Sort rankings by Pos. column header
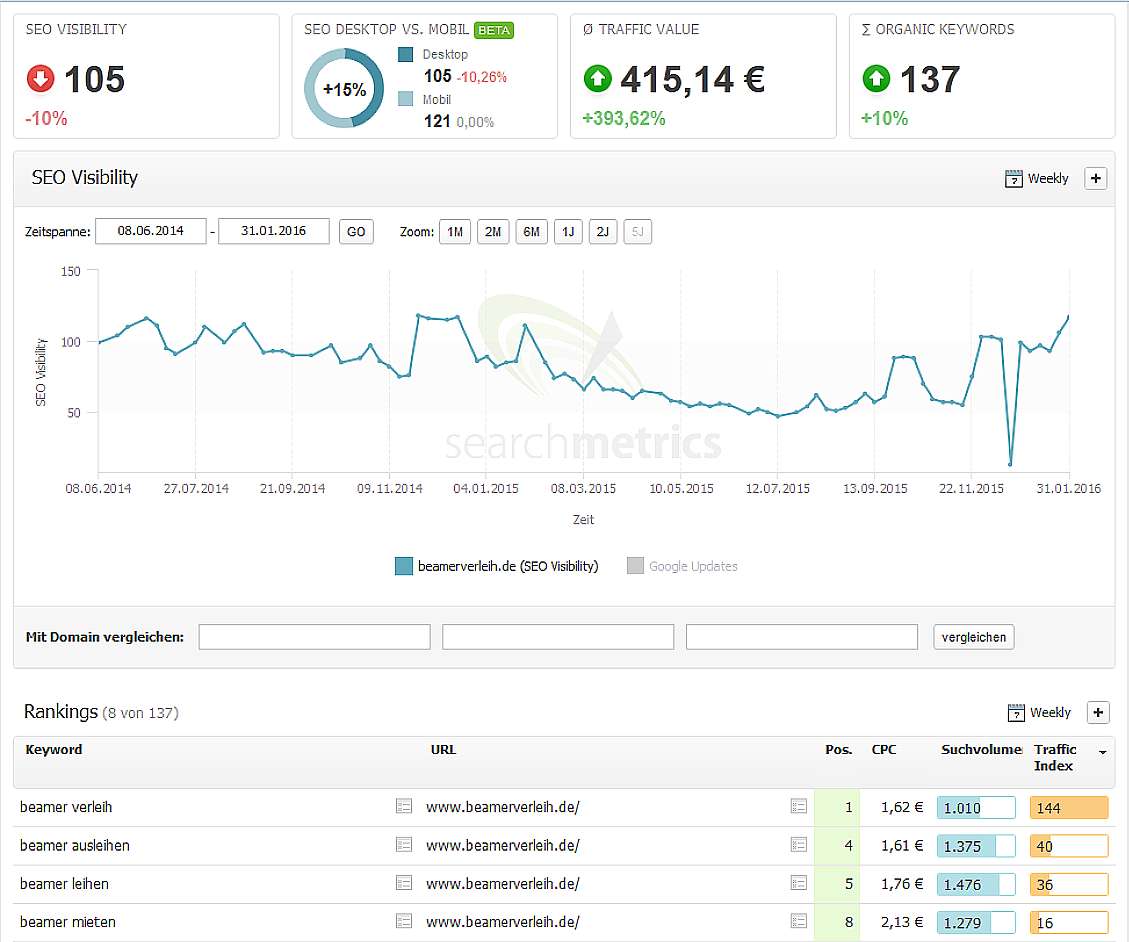 click(x=839, y=750)
